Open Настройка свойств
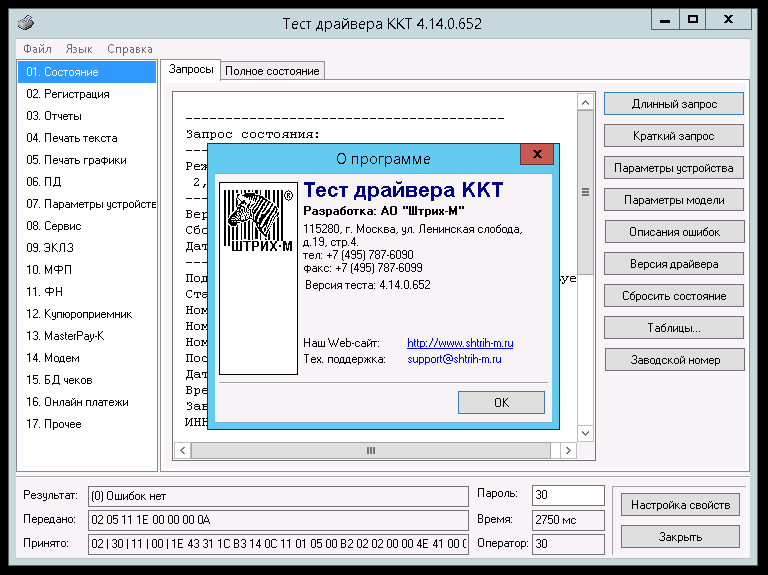This screenshot has width=768, height=575. coord(680,505)
